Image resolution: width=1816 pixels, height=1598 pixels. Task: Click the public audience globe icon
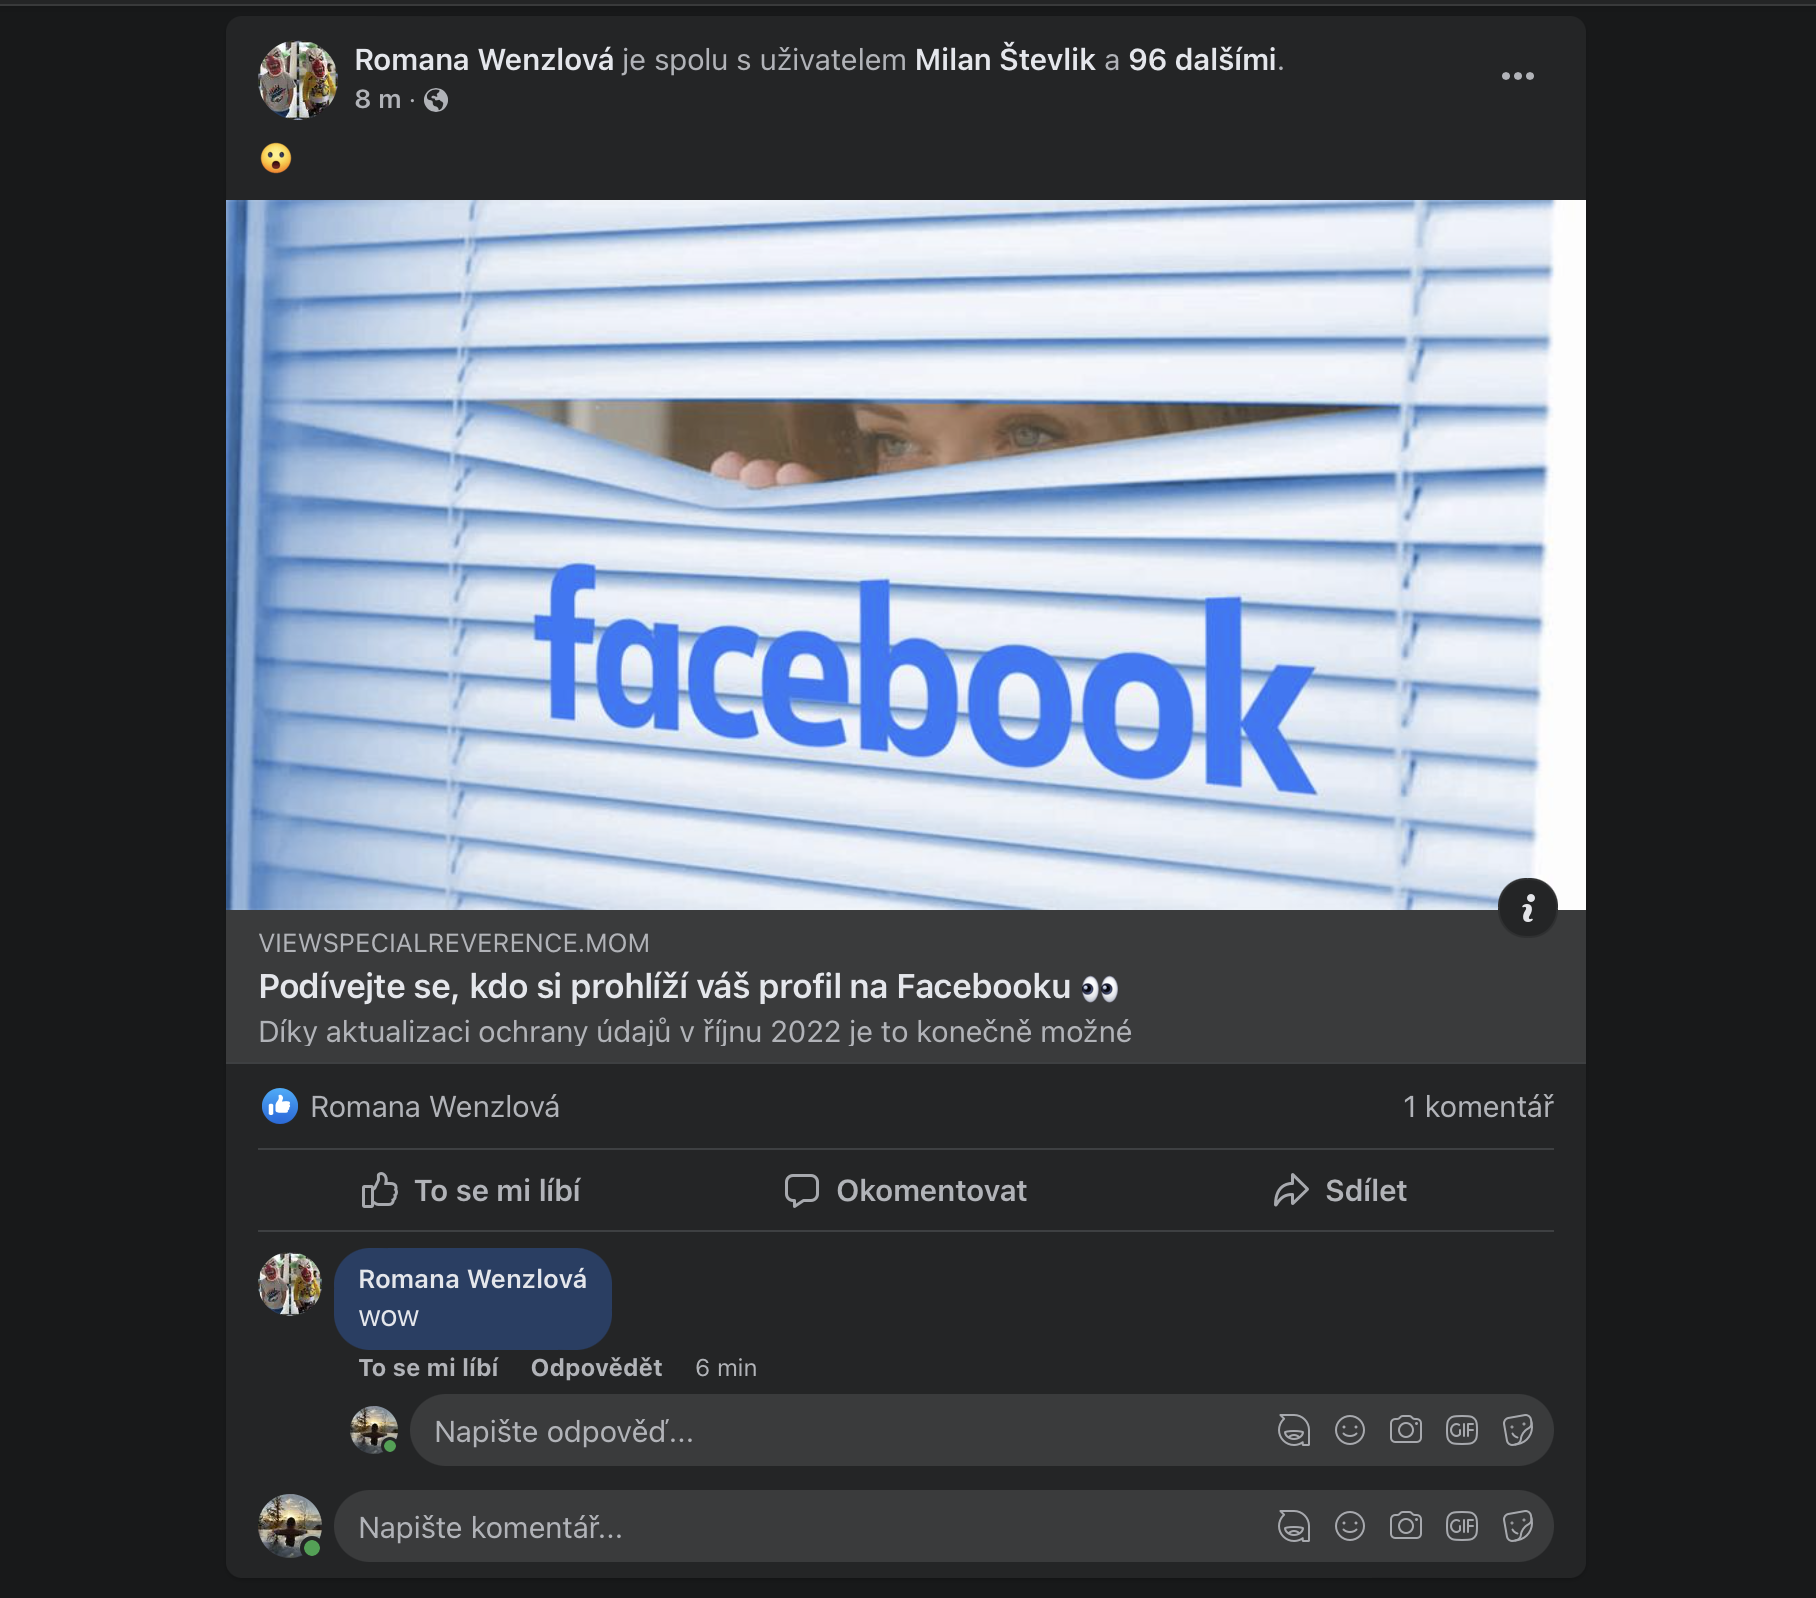pos(436,100)
